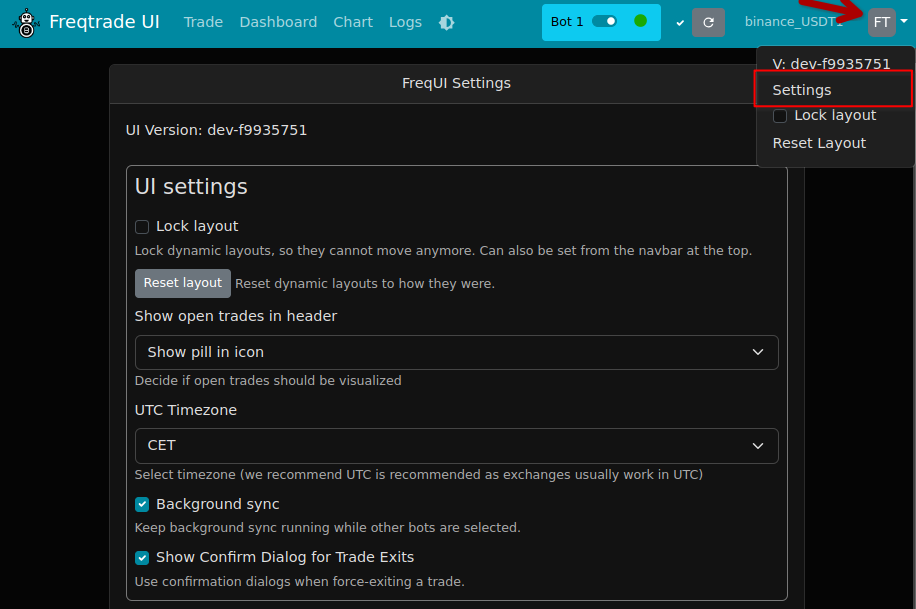Open the UTC Timezone dropdown showing CET
The width and height of the screenshot is (916, 609).
pyautogui.click(x=456, y=445)
